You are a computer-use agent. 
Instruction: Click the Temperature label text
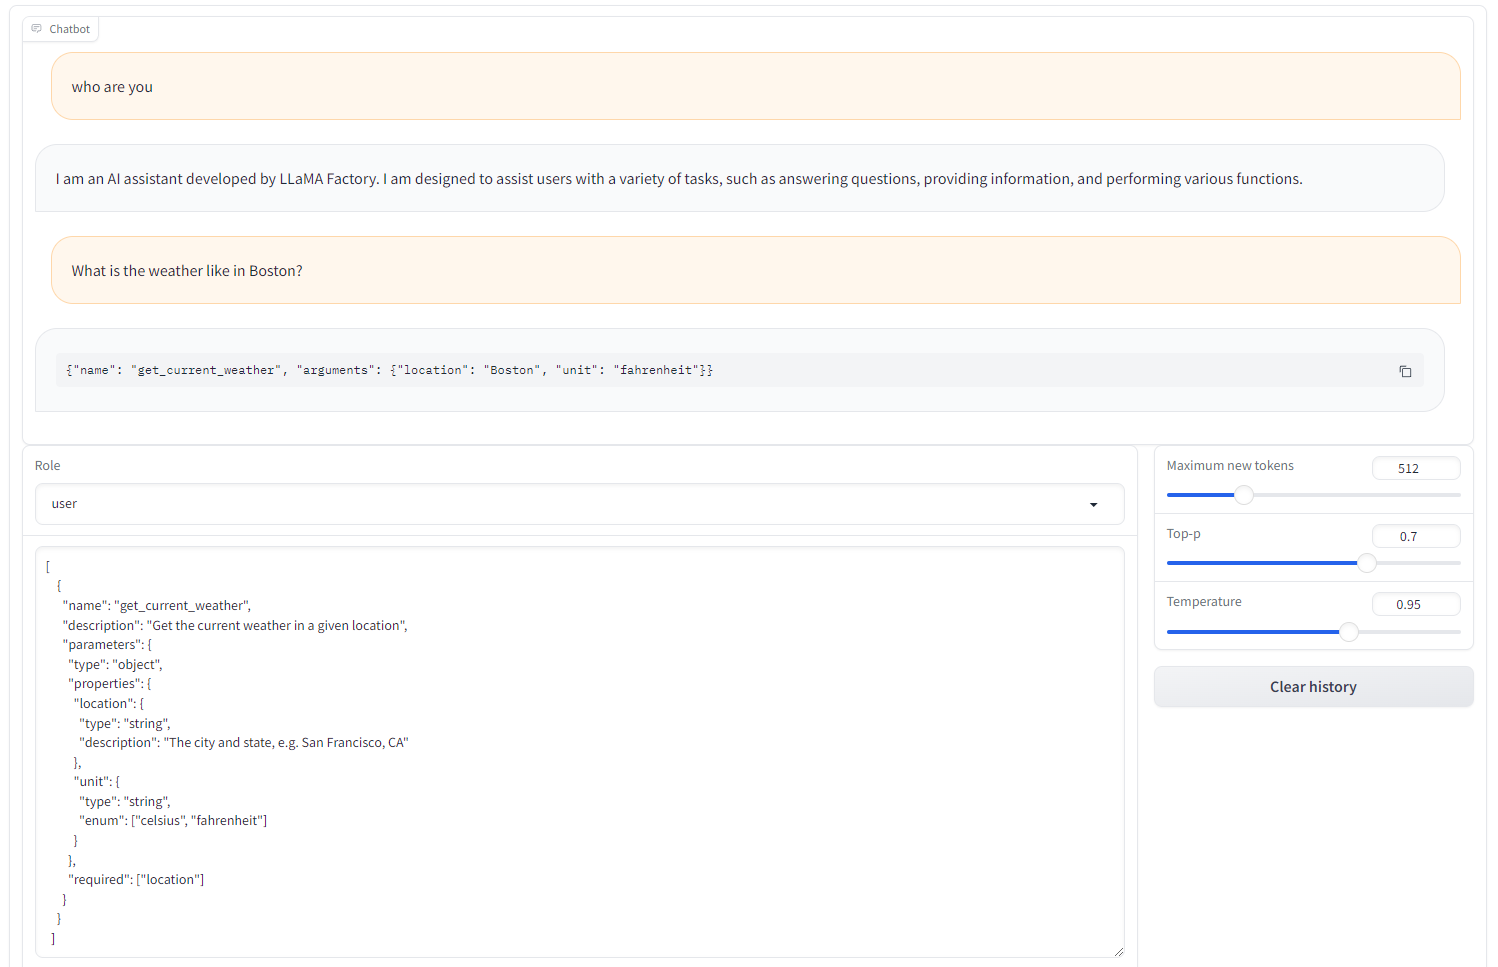(1204, 602)
